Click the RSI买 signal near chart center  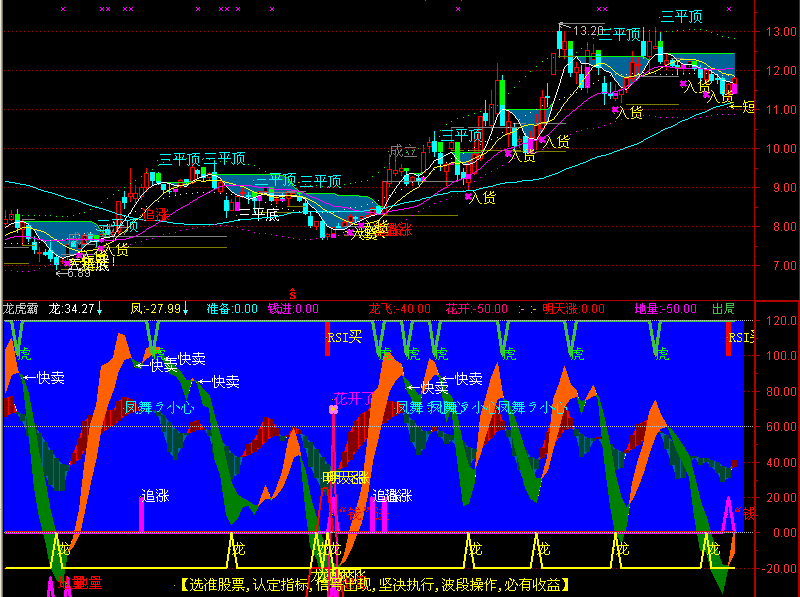click(x=345, y=337)
